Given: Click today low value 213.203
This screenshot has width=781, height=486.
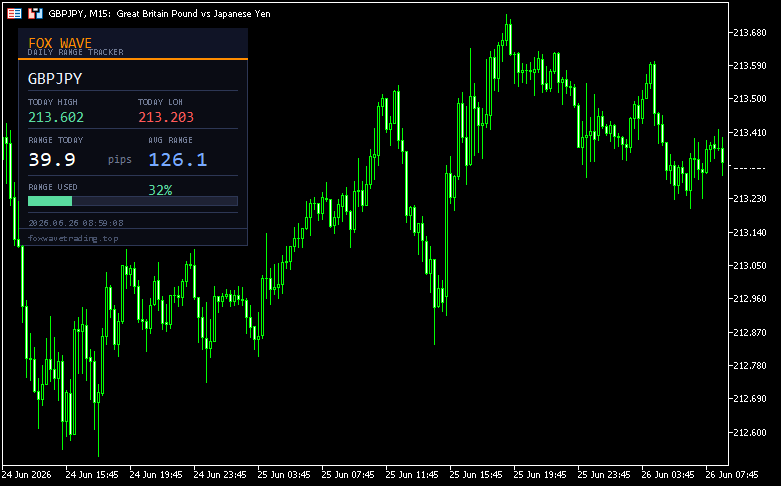Looking at the screenshot, I should pyautogui.click(x=166, y=117).
